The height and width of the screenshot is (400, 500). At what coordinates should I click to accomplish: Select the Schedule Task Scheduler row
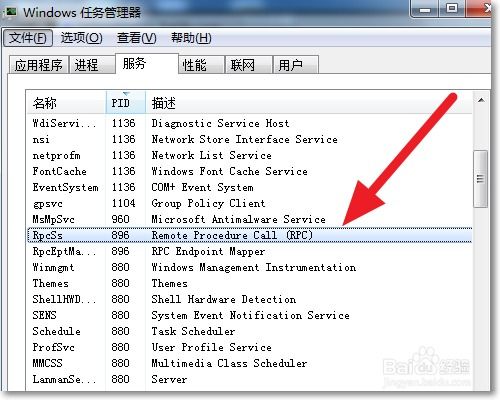pos(250,331)
